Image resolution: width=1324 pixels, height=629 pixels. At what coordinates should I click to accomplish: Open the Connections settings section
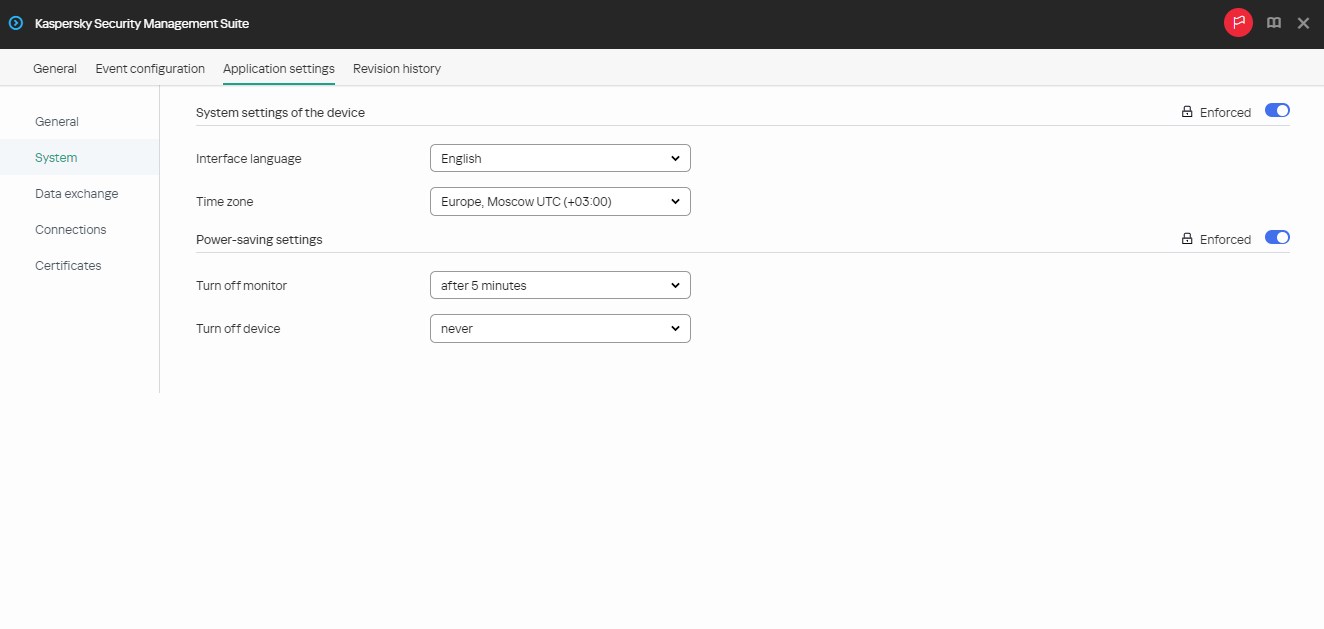coord(70,229)
